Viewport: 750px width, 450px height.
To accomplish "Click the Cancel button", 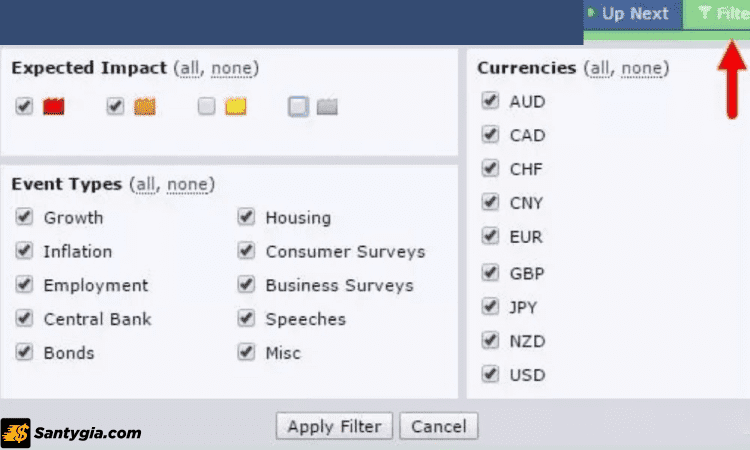I will click(438, 426).
